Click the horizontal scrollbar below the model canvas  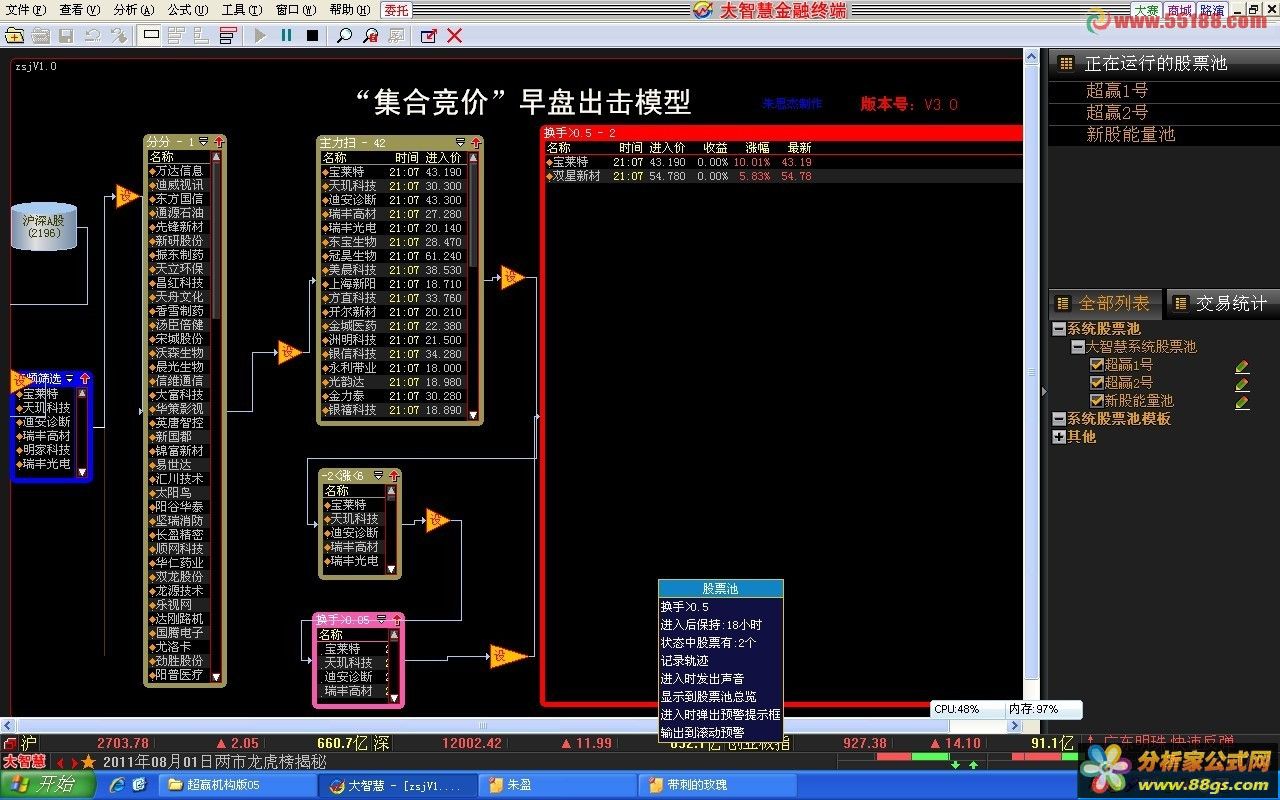point(512,725)
